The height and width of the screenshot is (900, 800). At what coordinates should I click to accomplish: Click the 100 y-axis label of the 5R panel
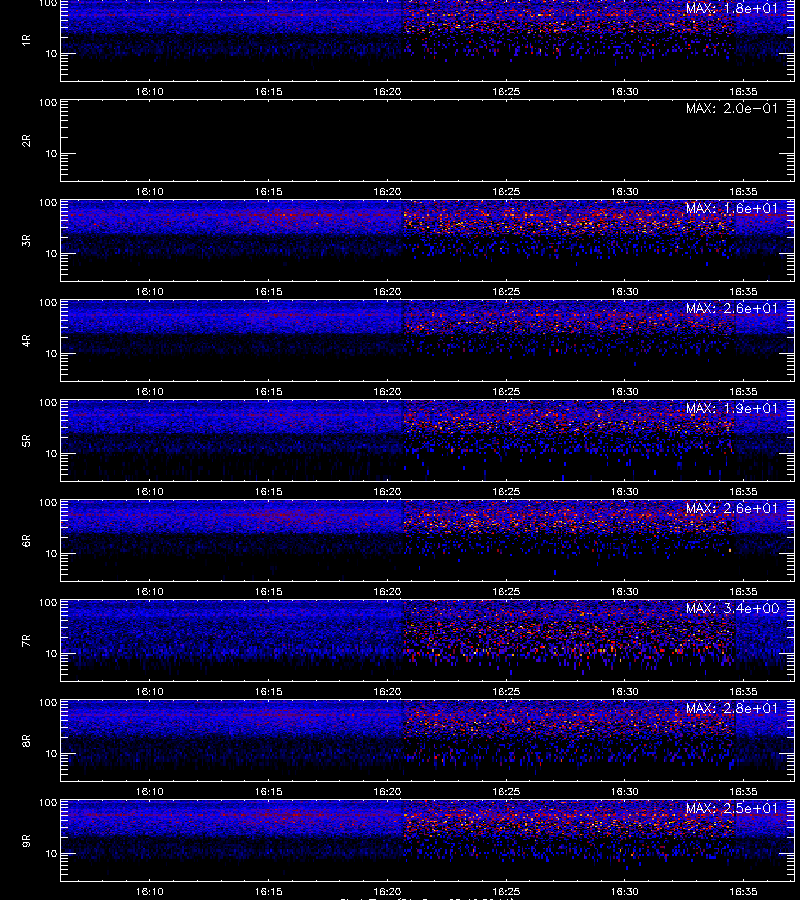pos(48,403)
